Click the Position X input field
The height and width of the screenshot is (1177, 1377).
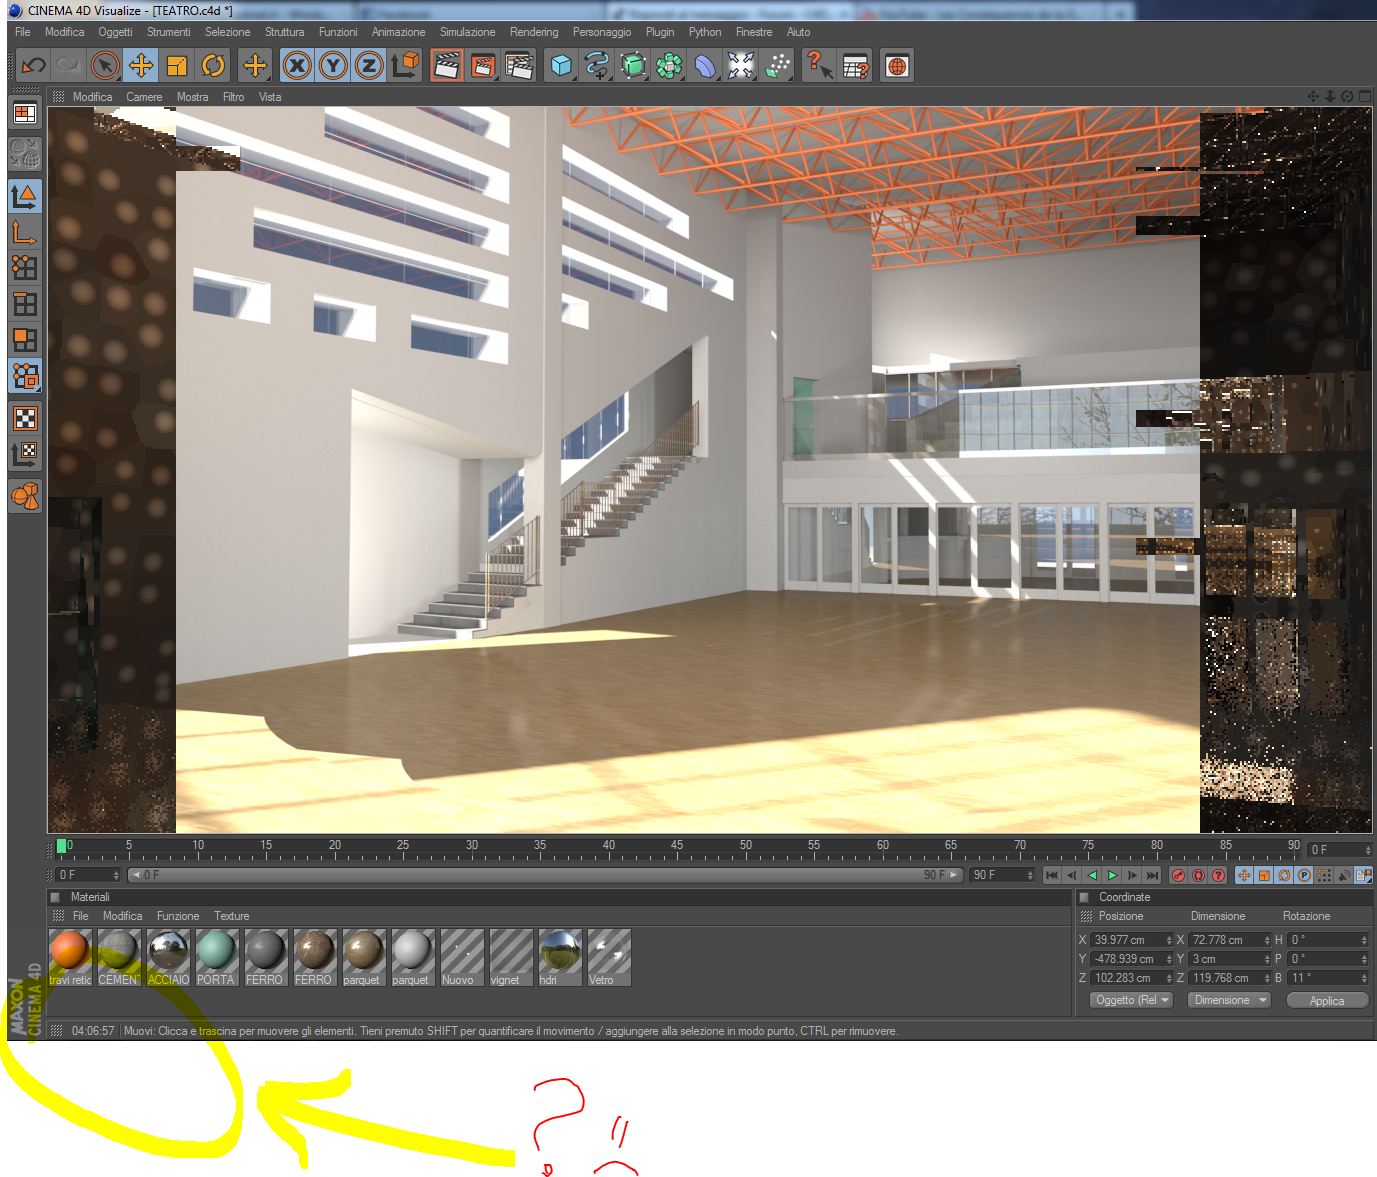pos(1131,940)
